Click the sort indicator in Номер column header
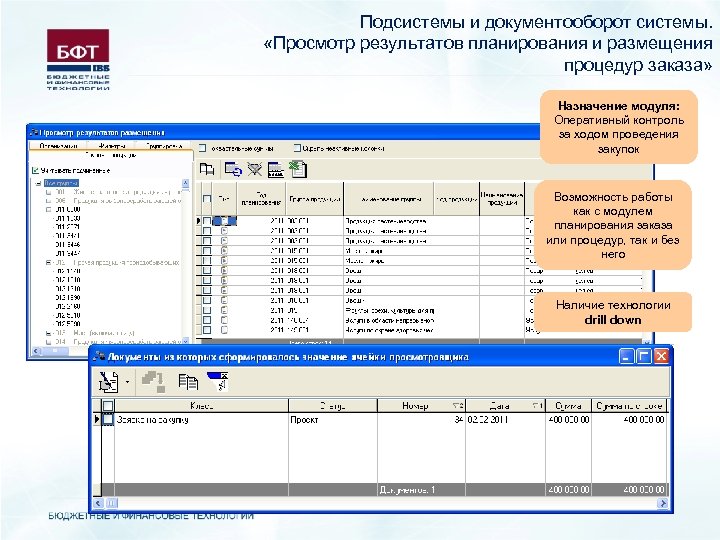This screenshot has height=540, width=720. click(x=458, y=406)
